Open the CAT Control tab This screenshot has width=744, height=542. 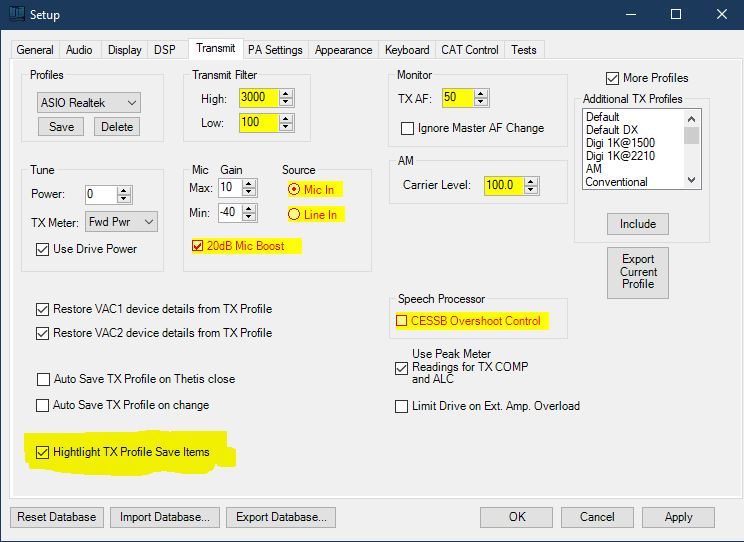(x=468, y=50)
